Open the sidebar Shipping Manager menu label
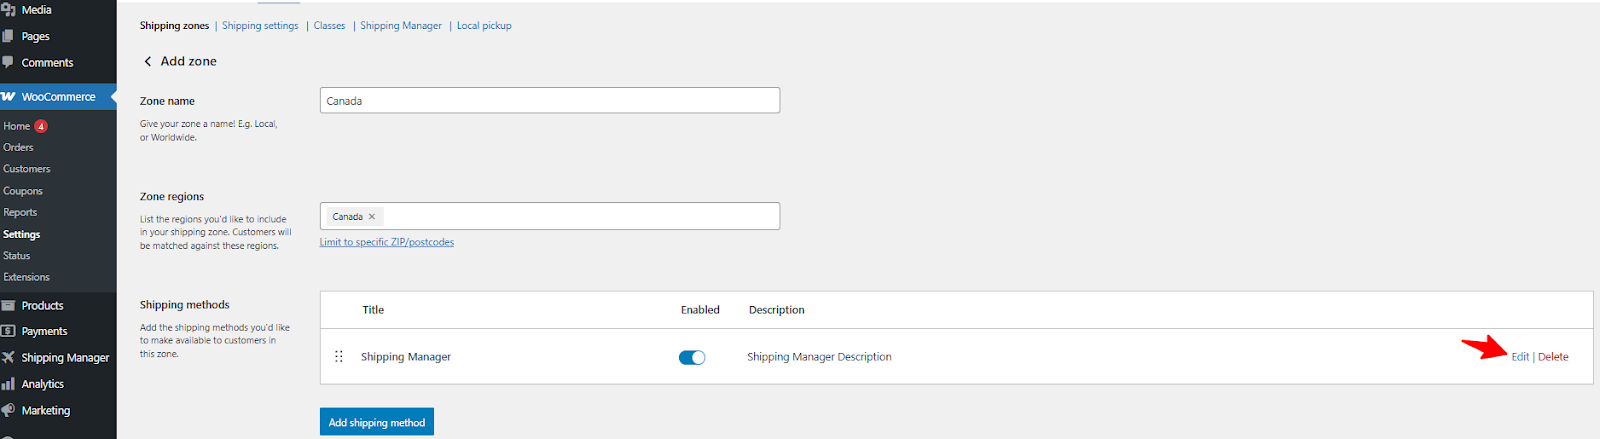1600x439 pixels. (x=66, y=357)
